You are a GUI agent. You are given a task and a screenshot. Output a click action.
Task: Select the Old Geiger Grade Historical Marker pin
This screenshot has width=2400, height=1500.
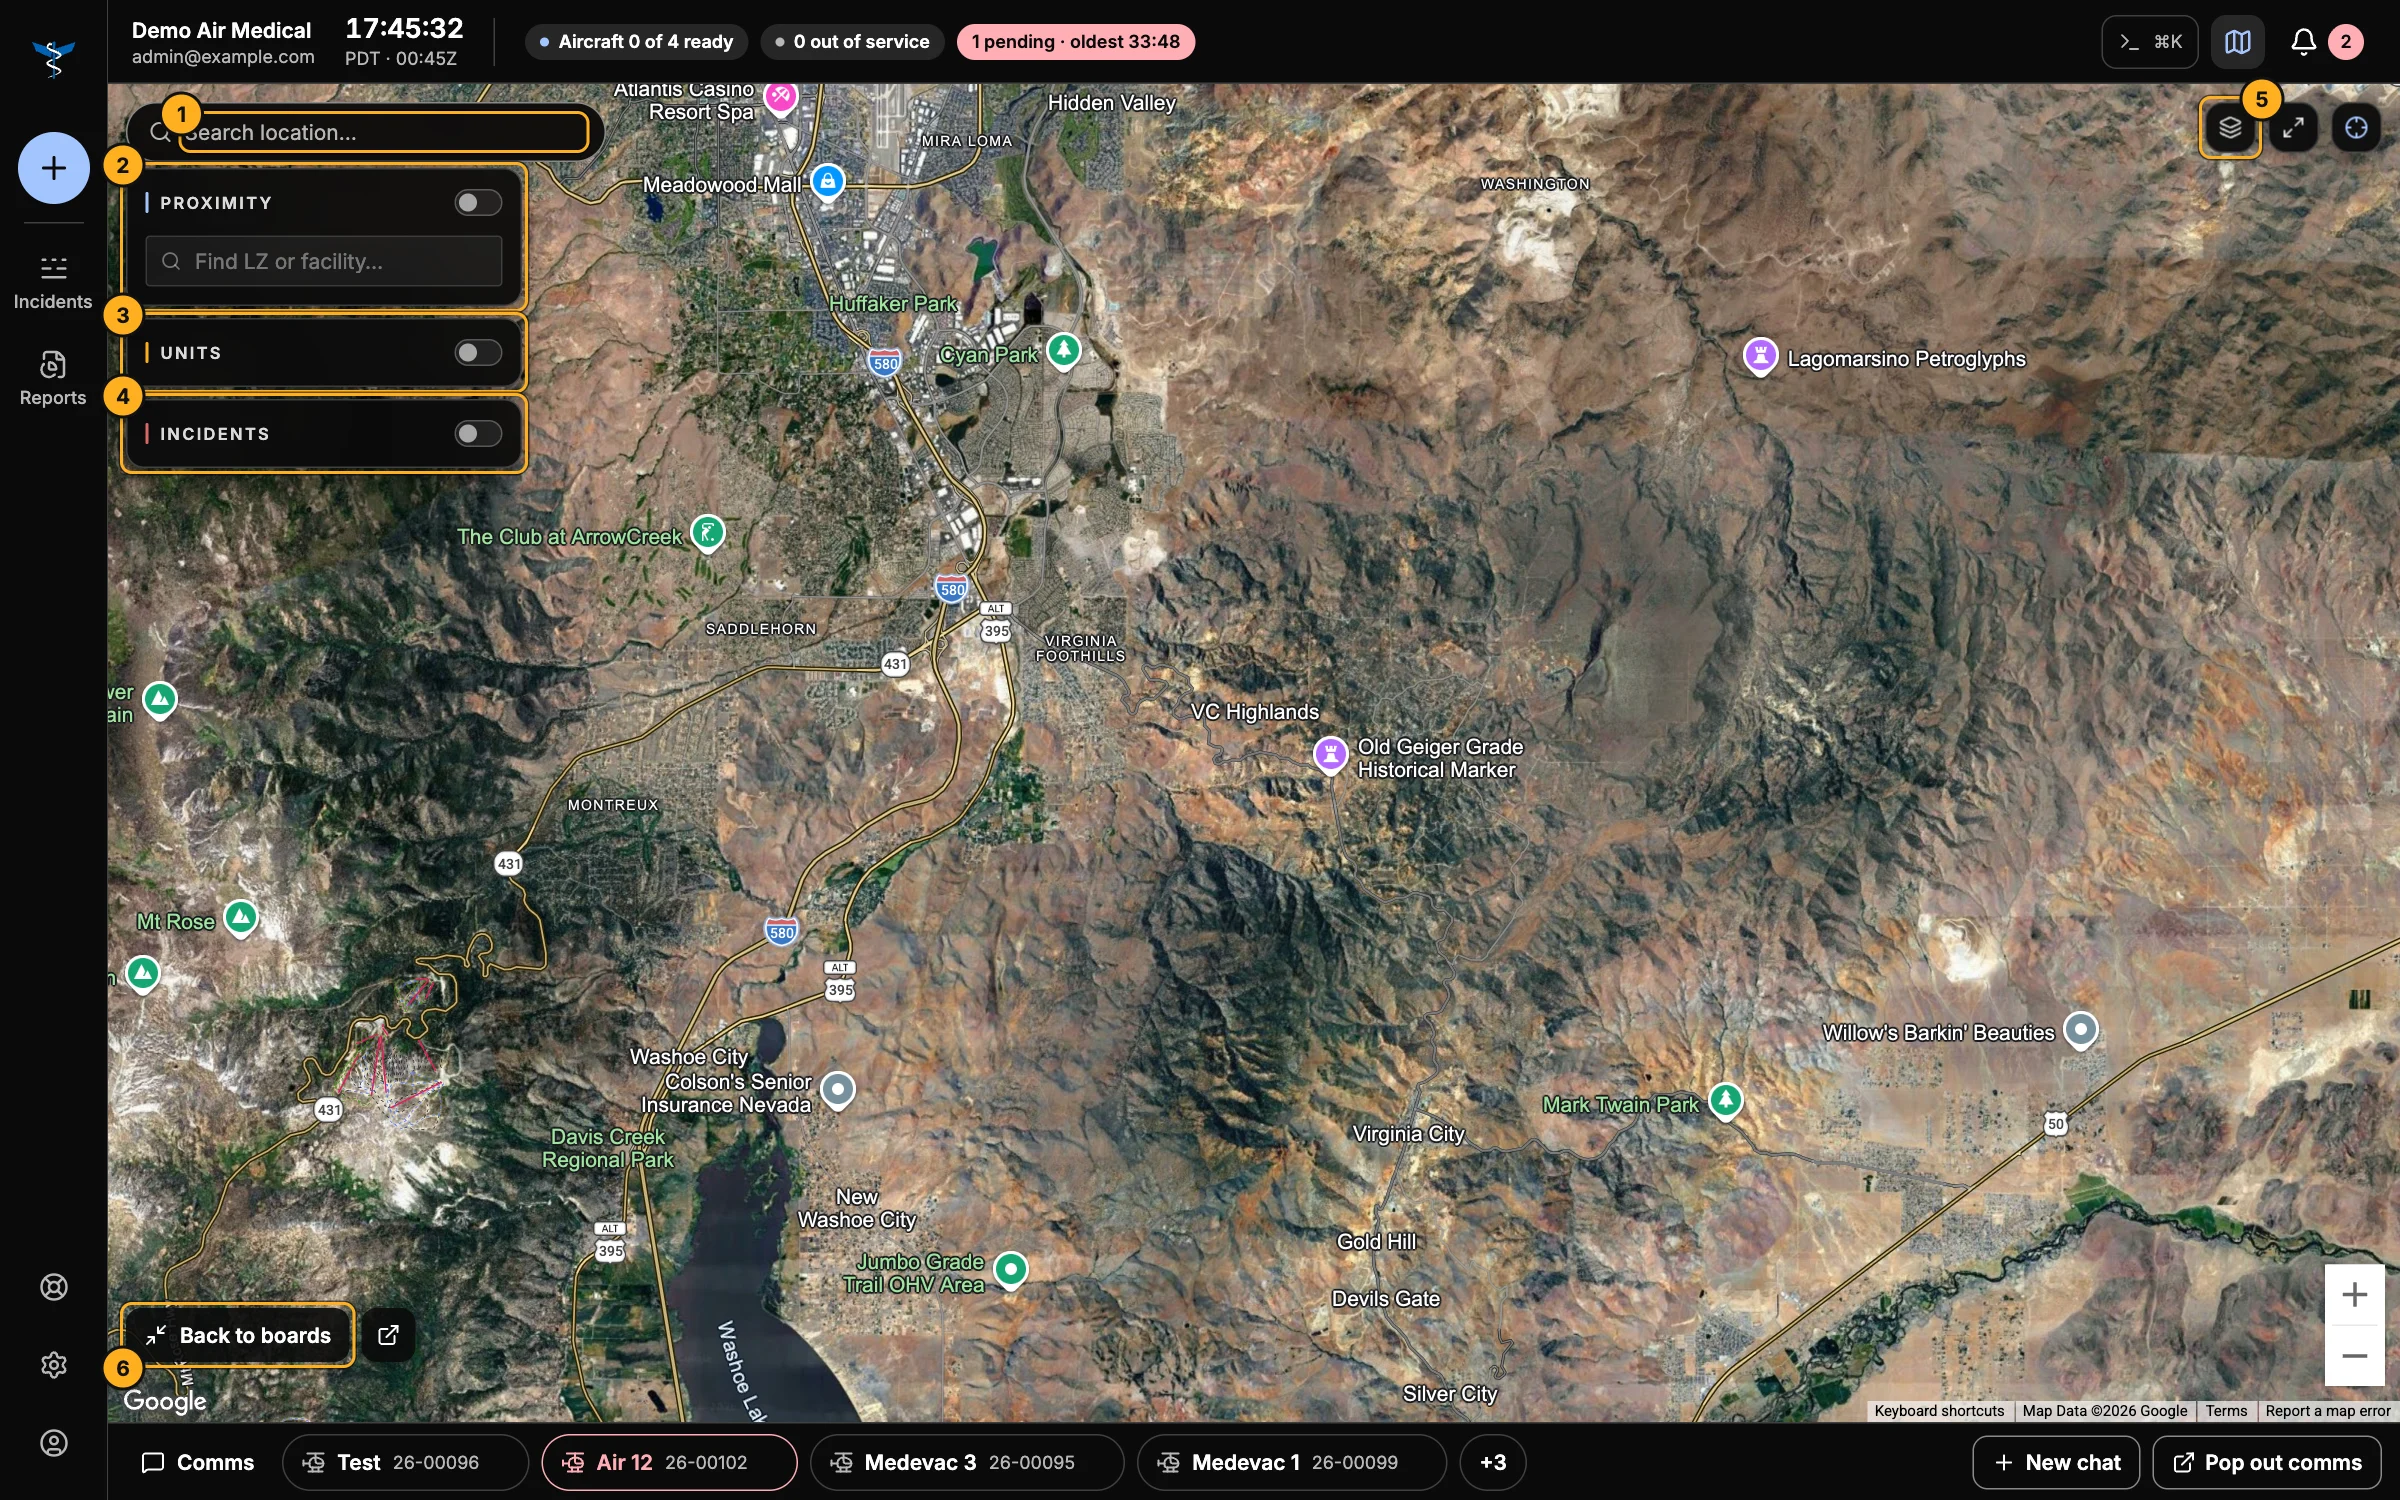tap(1330, 756)
